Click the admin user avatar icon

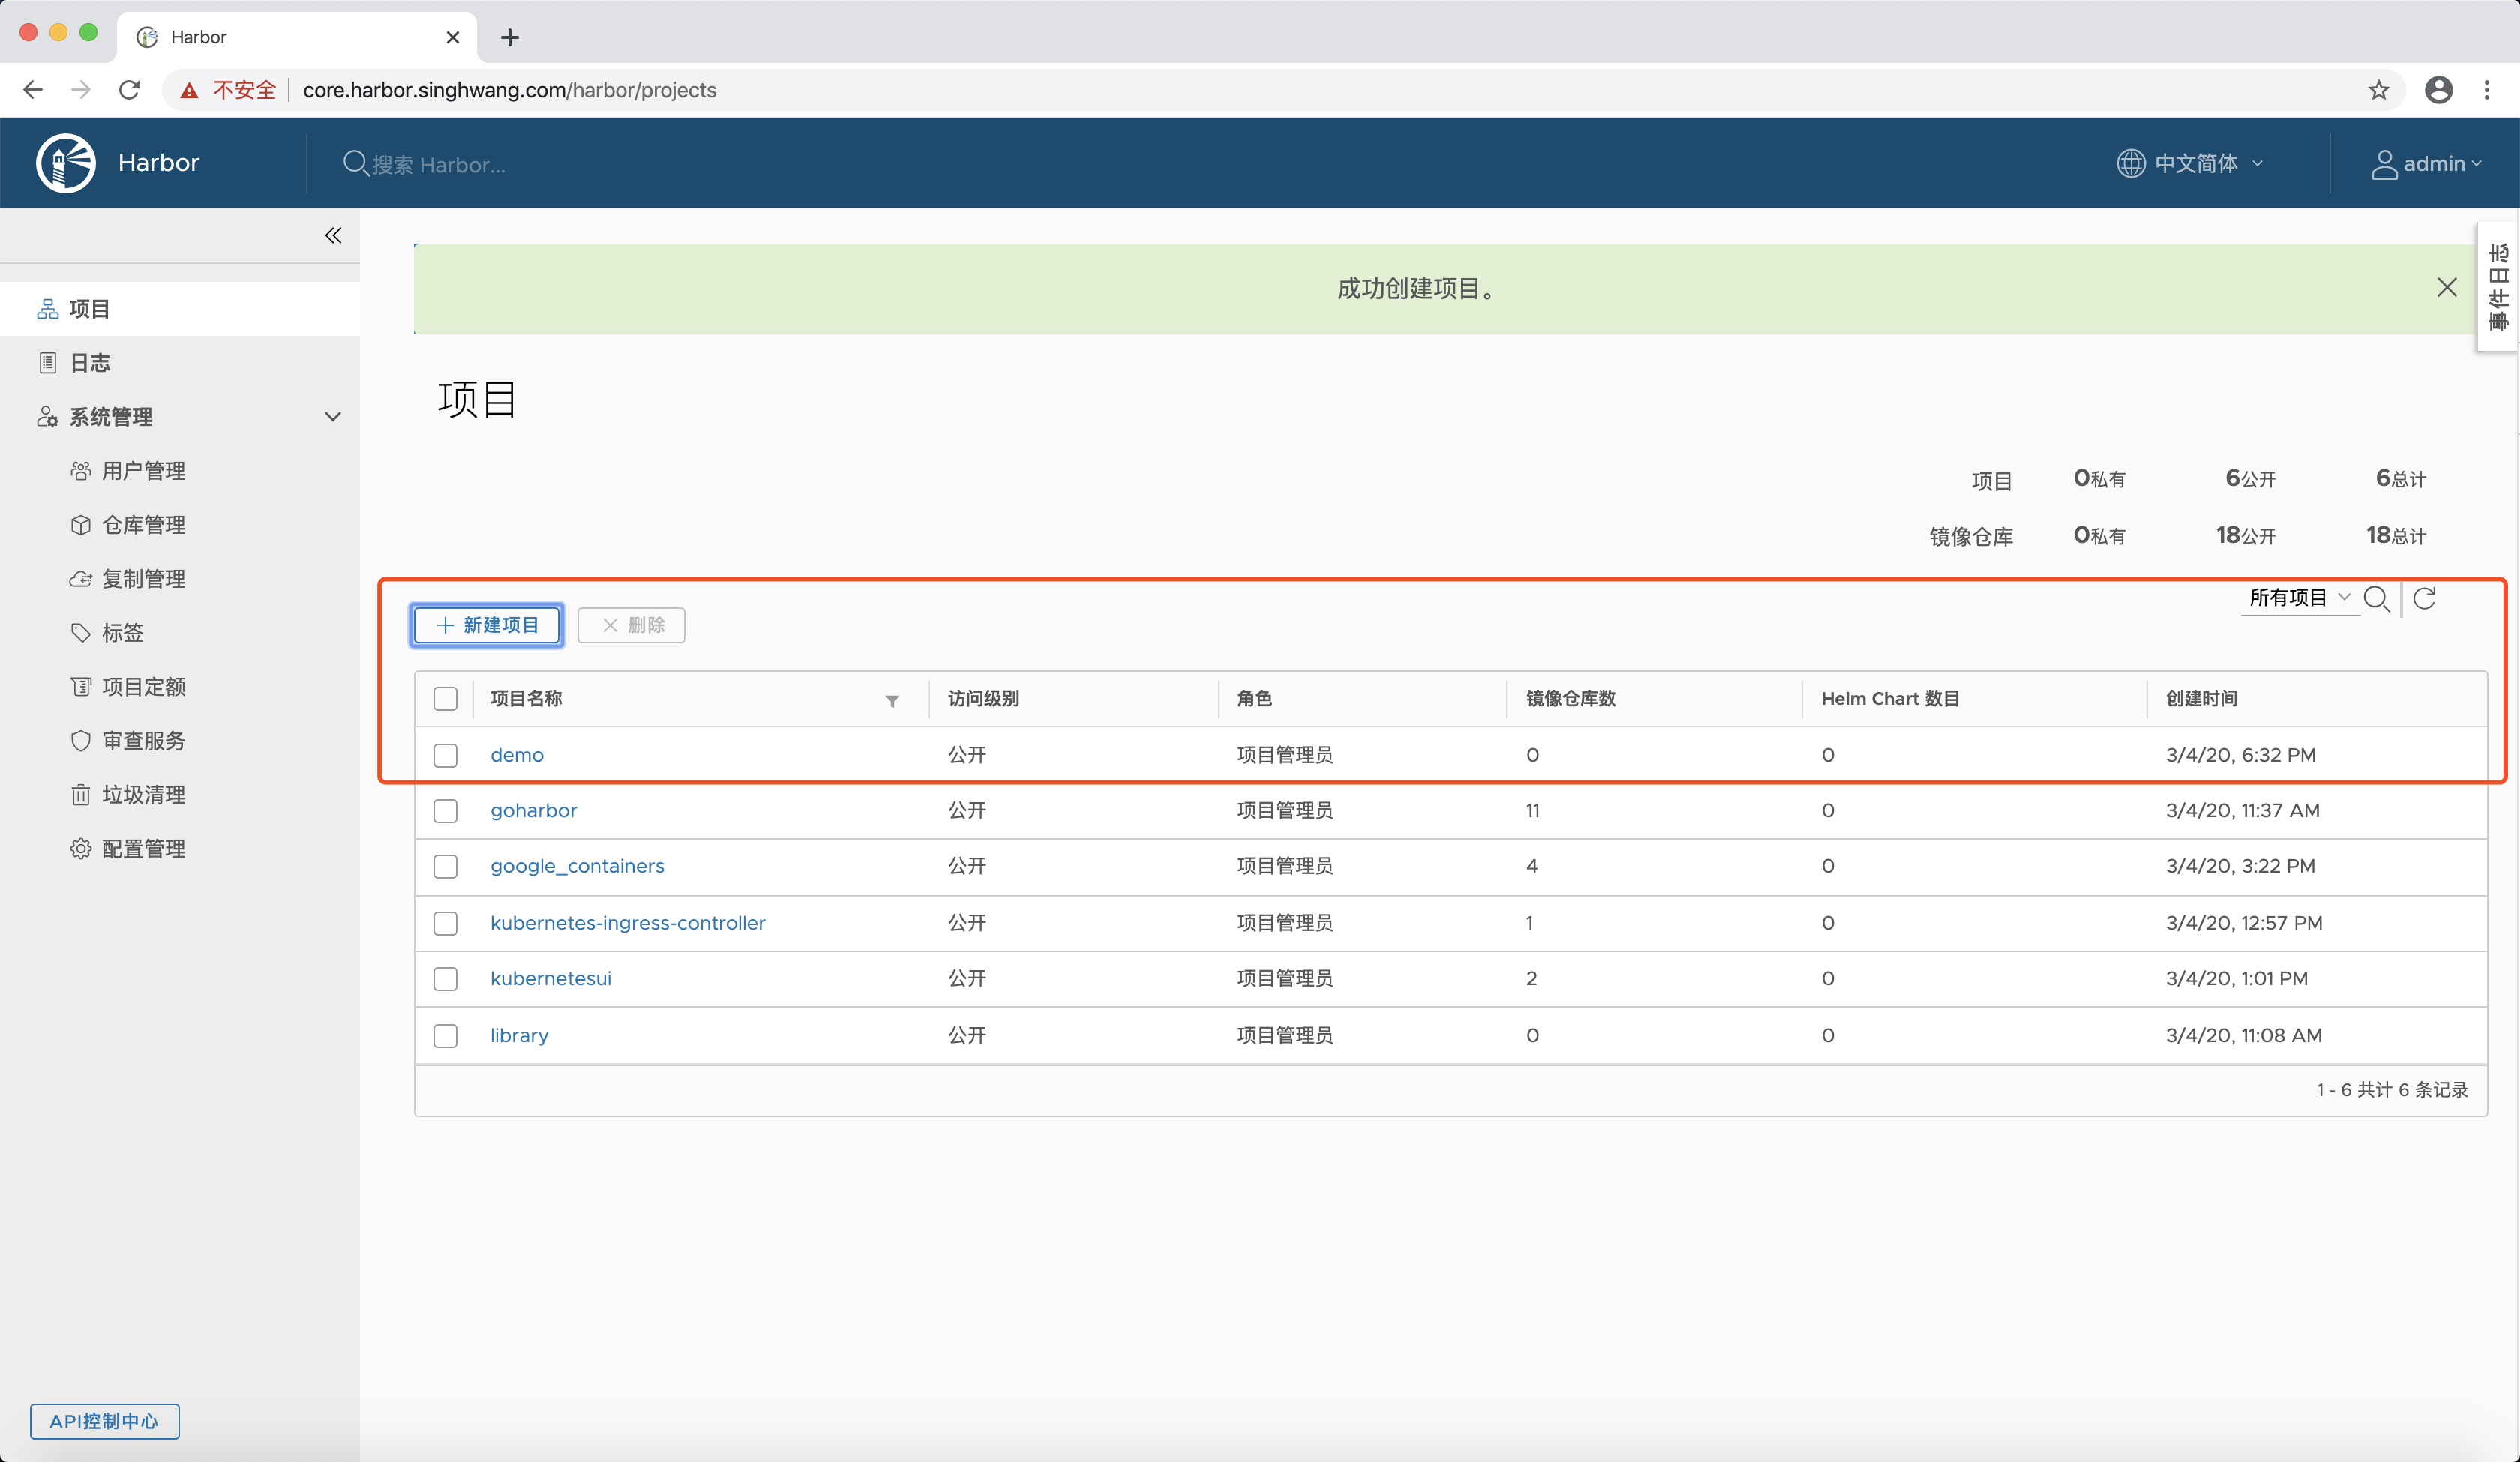point(2384,164)
